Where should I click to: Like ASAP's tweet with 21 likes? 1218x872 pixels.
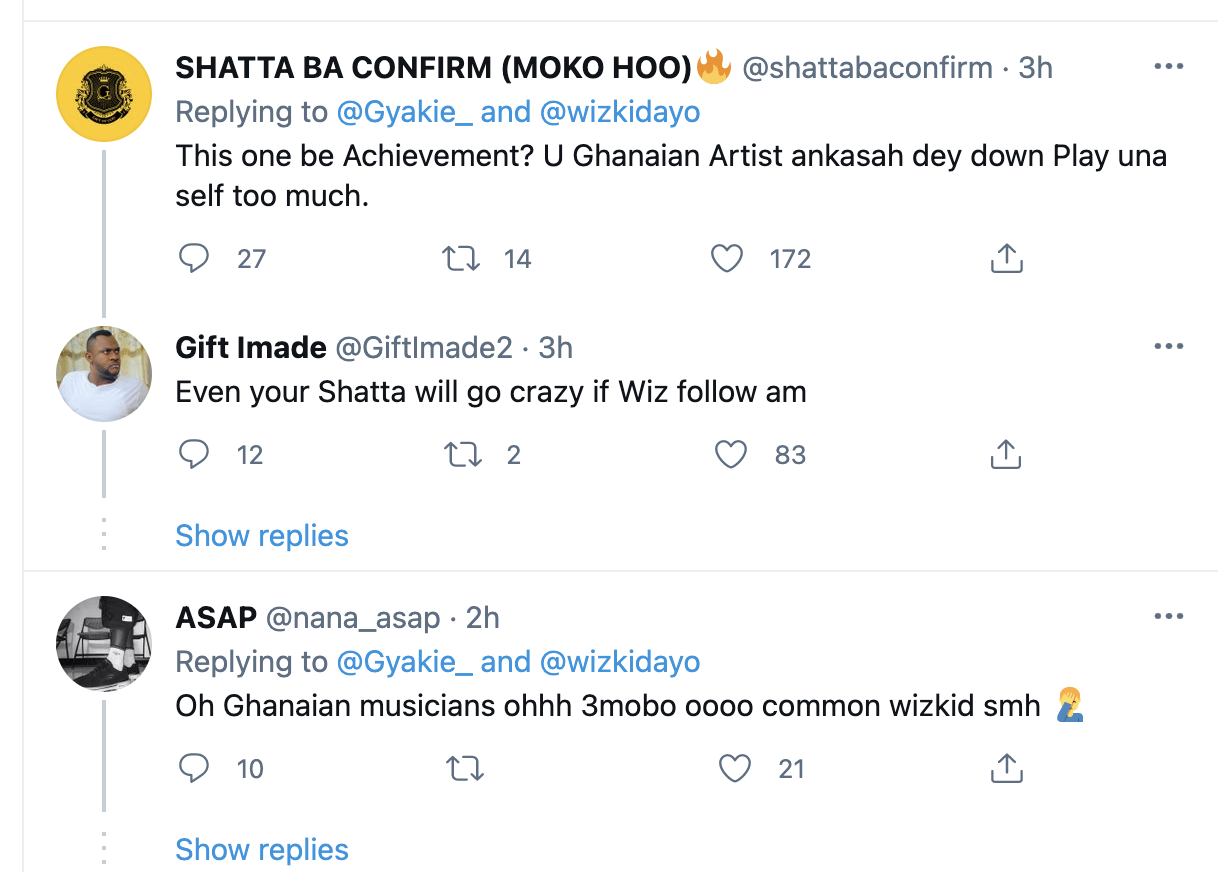click(735, 768)
